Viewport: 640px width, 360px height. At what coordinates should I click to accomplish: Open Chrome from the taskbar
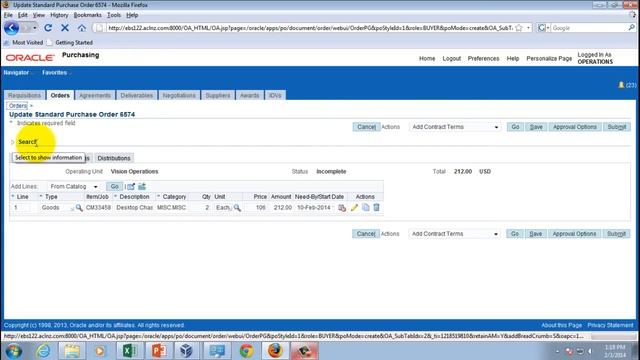click(x=246, y=351)
